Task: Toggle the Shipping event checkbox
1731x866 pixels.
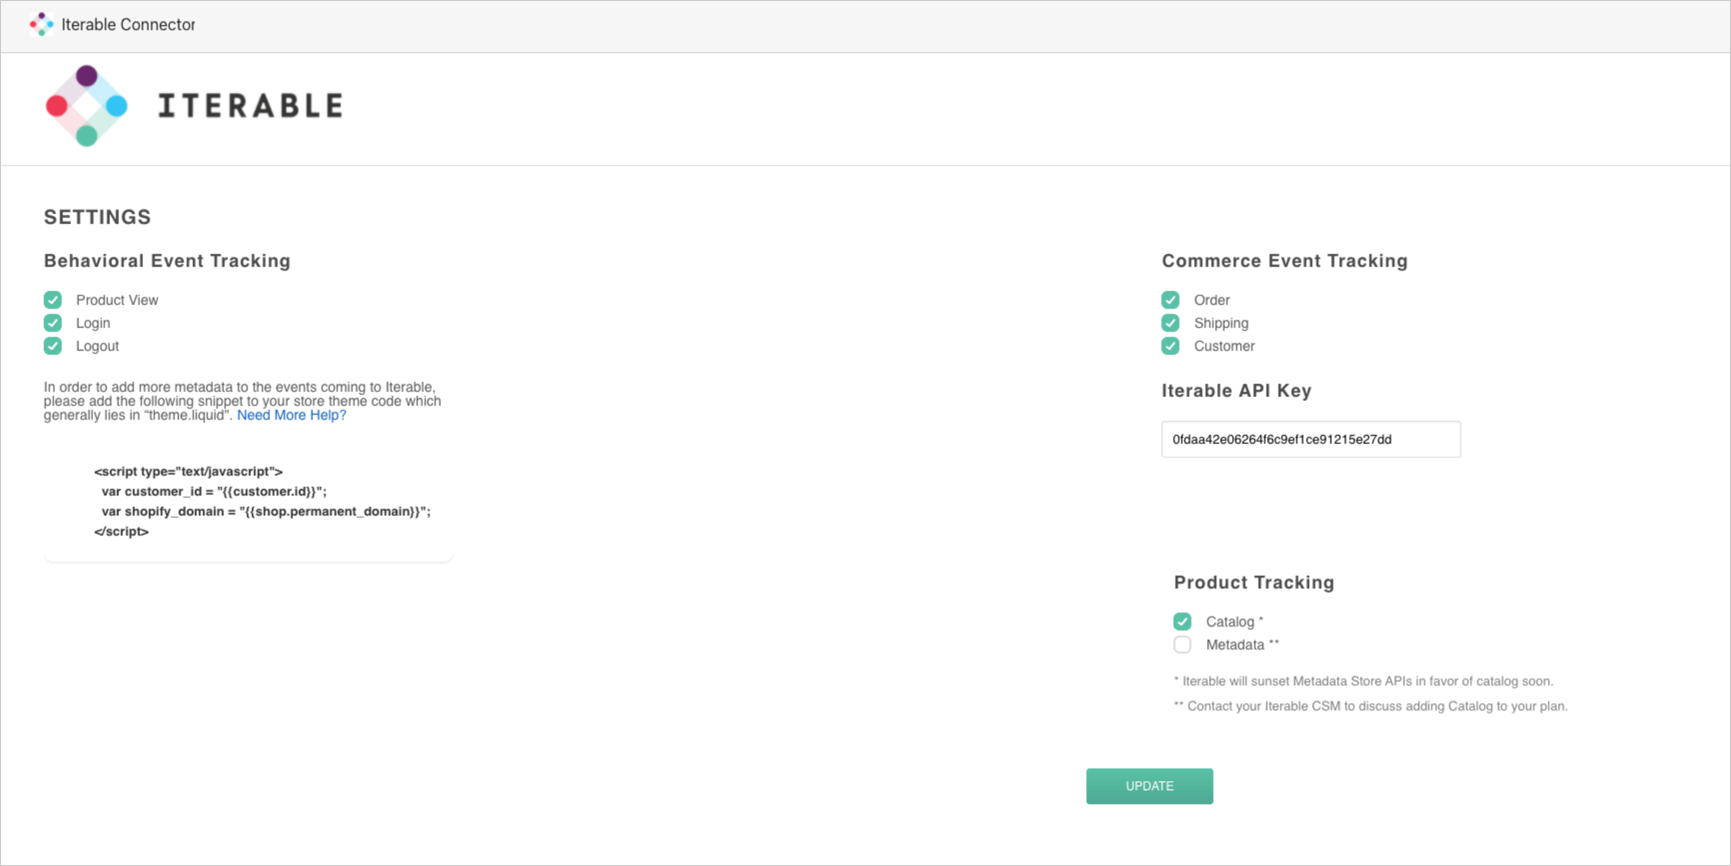Action: click(x=1171, y=323)
